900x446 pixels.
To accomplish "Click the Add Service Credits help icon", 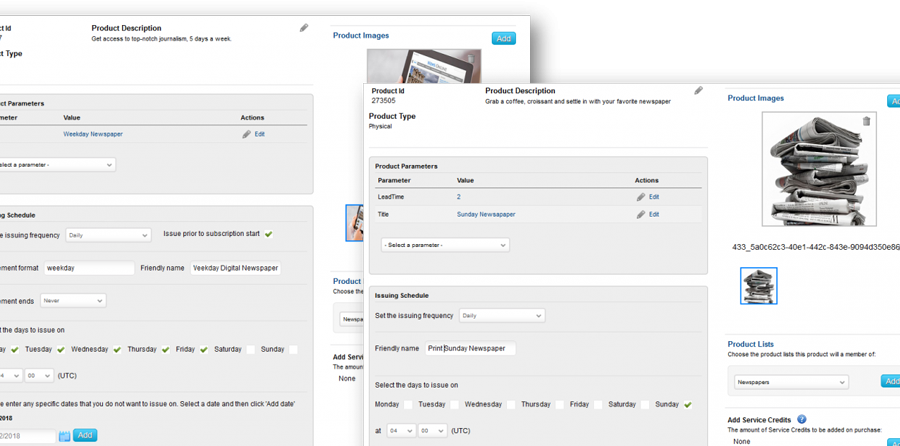I will pos(802,420).
